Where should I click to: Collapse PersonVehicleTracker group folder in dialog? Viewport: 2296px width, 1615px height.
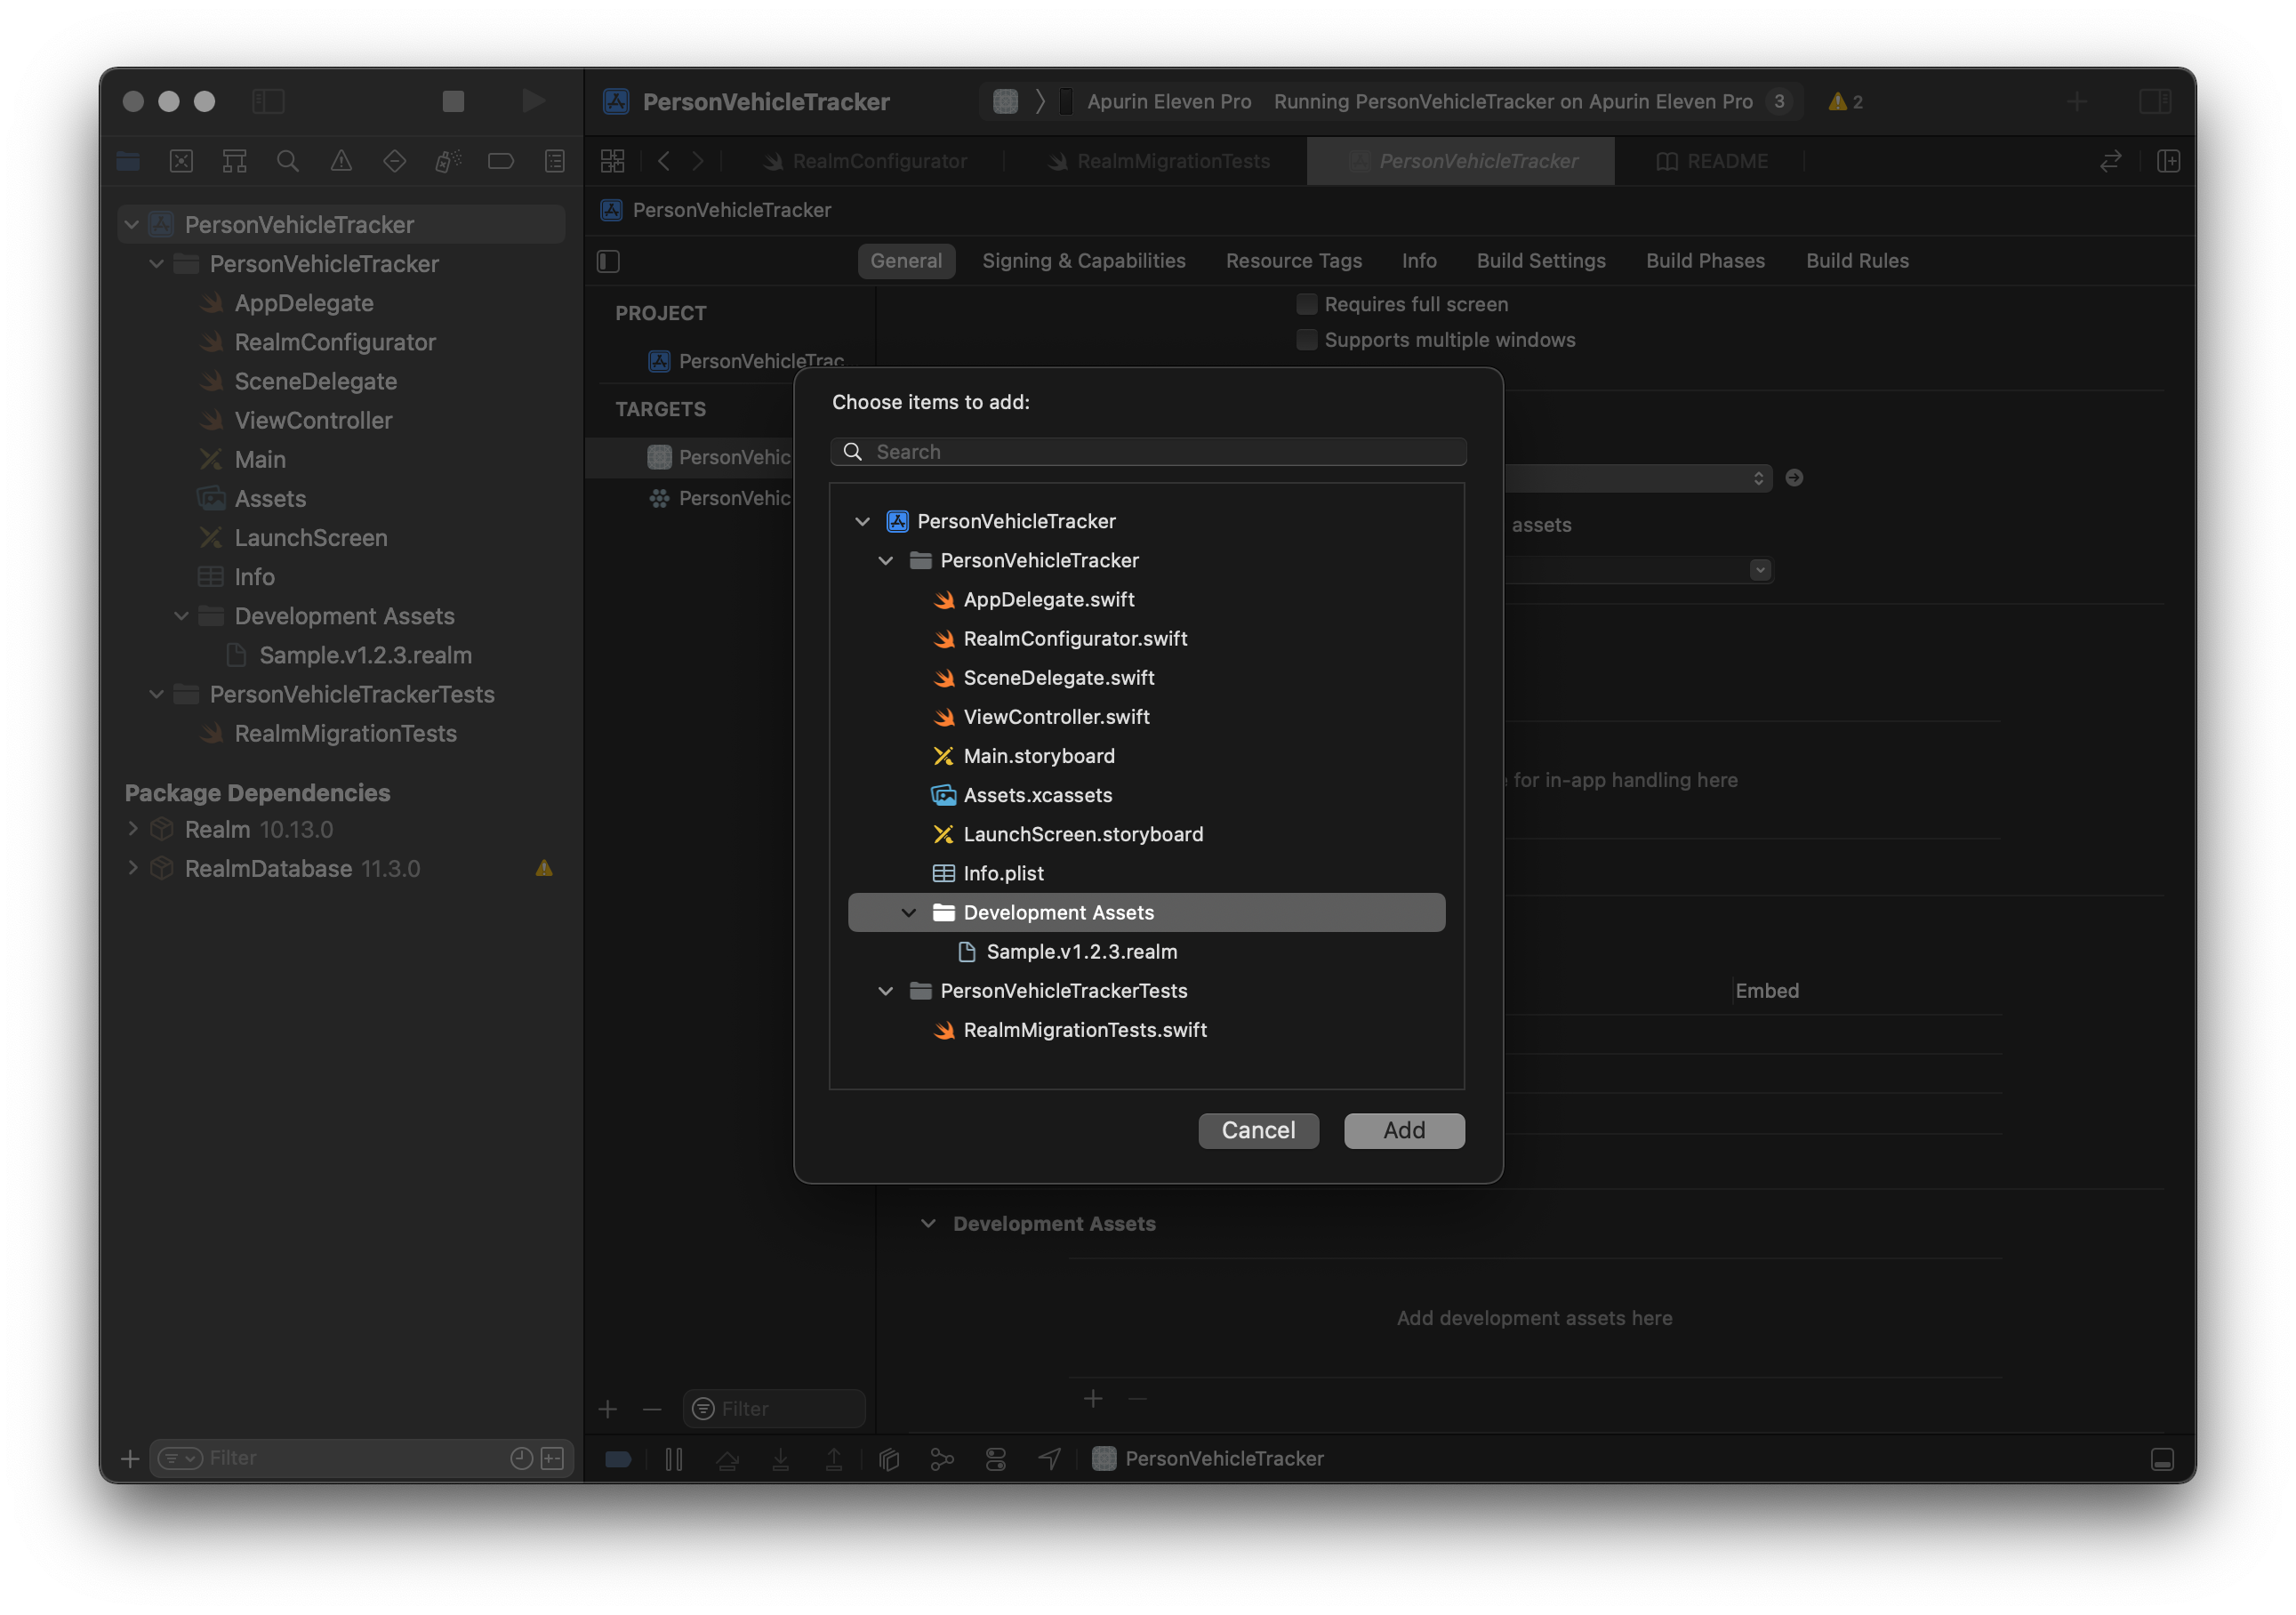click(886, 560)
